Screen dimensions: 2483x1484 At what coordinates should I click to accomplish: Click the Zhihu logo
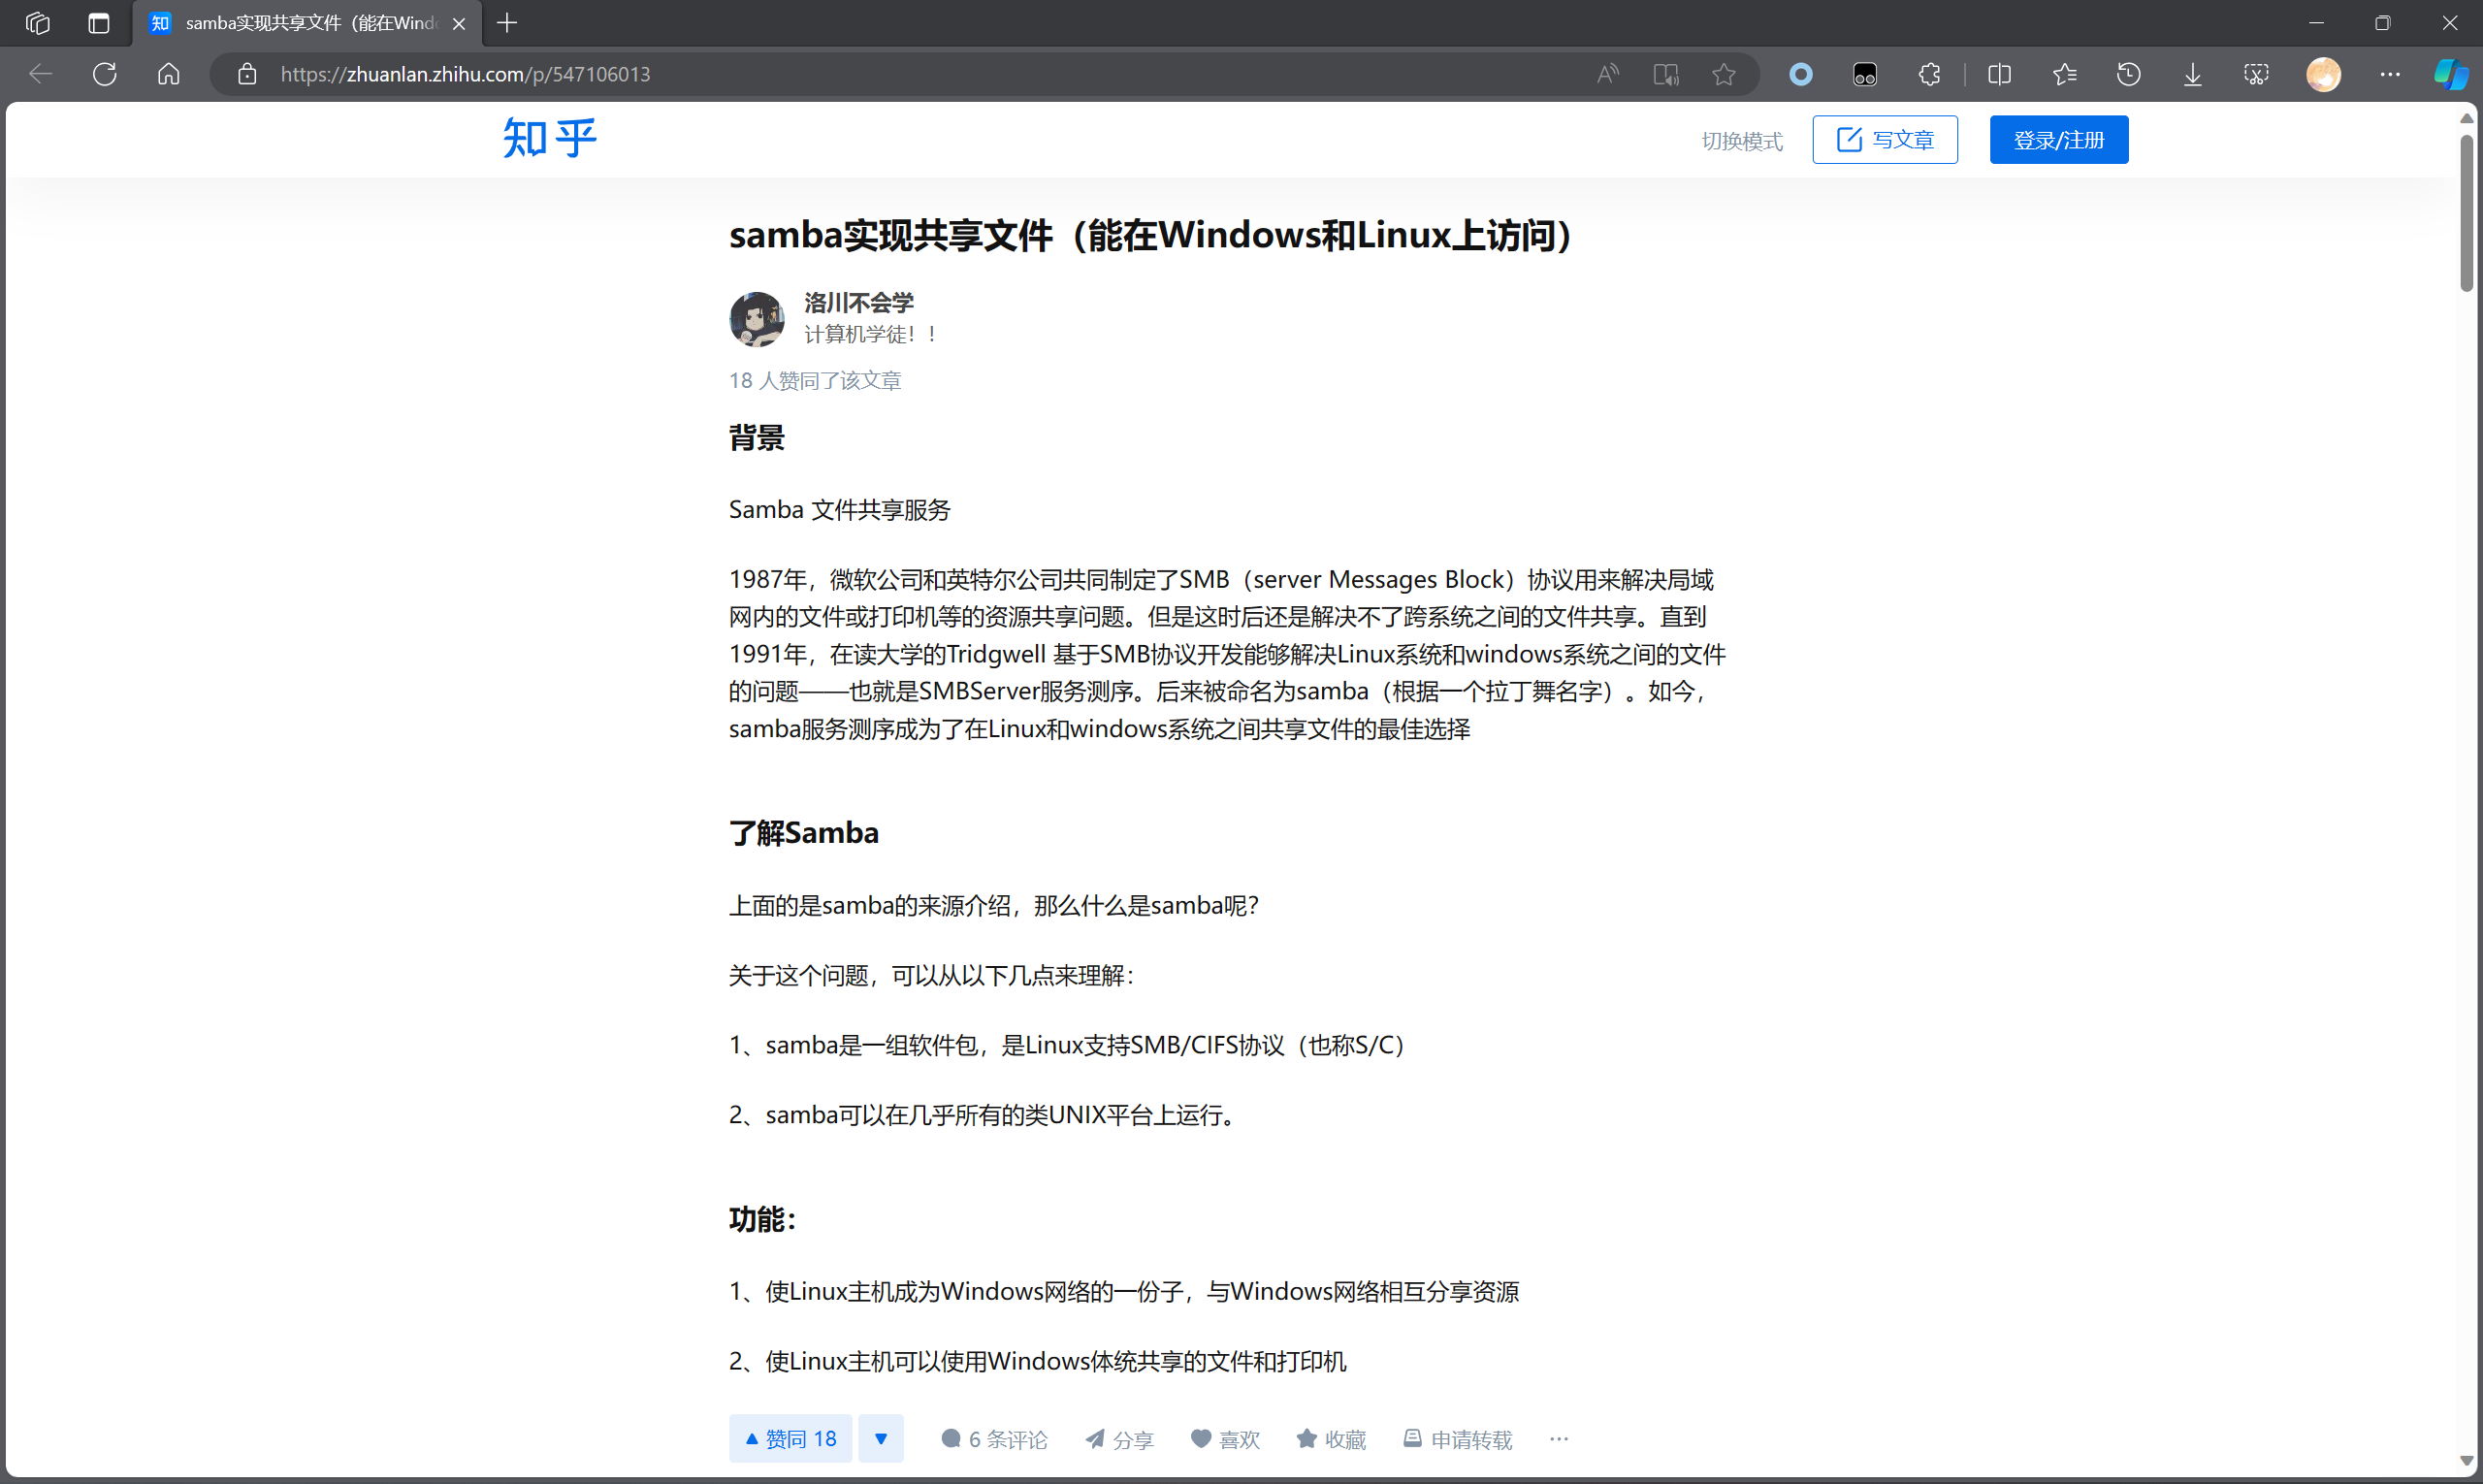[549, 138]
